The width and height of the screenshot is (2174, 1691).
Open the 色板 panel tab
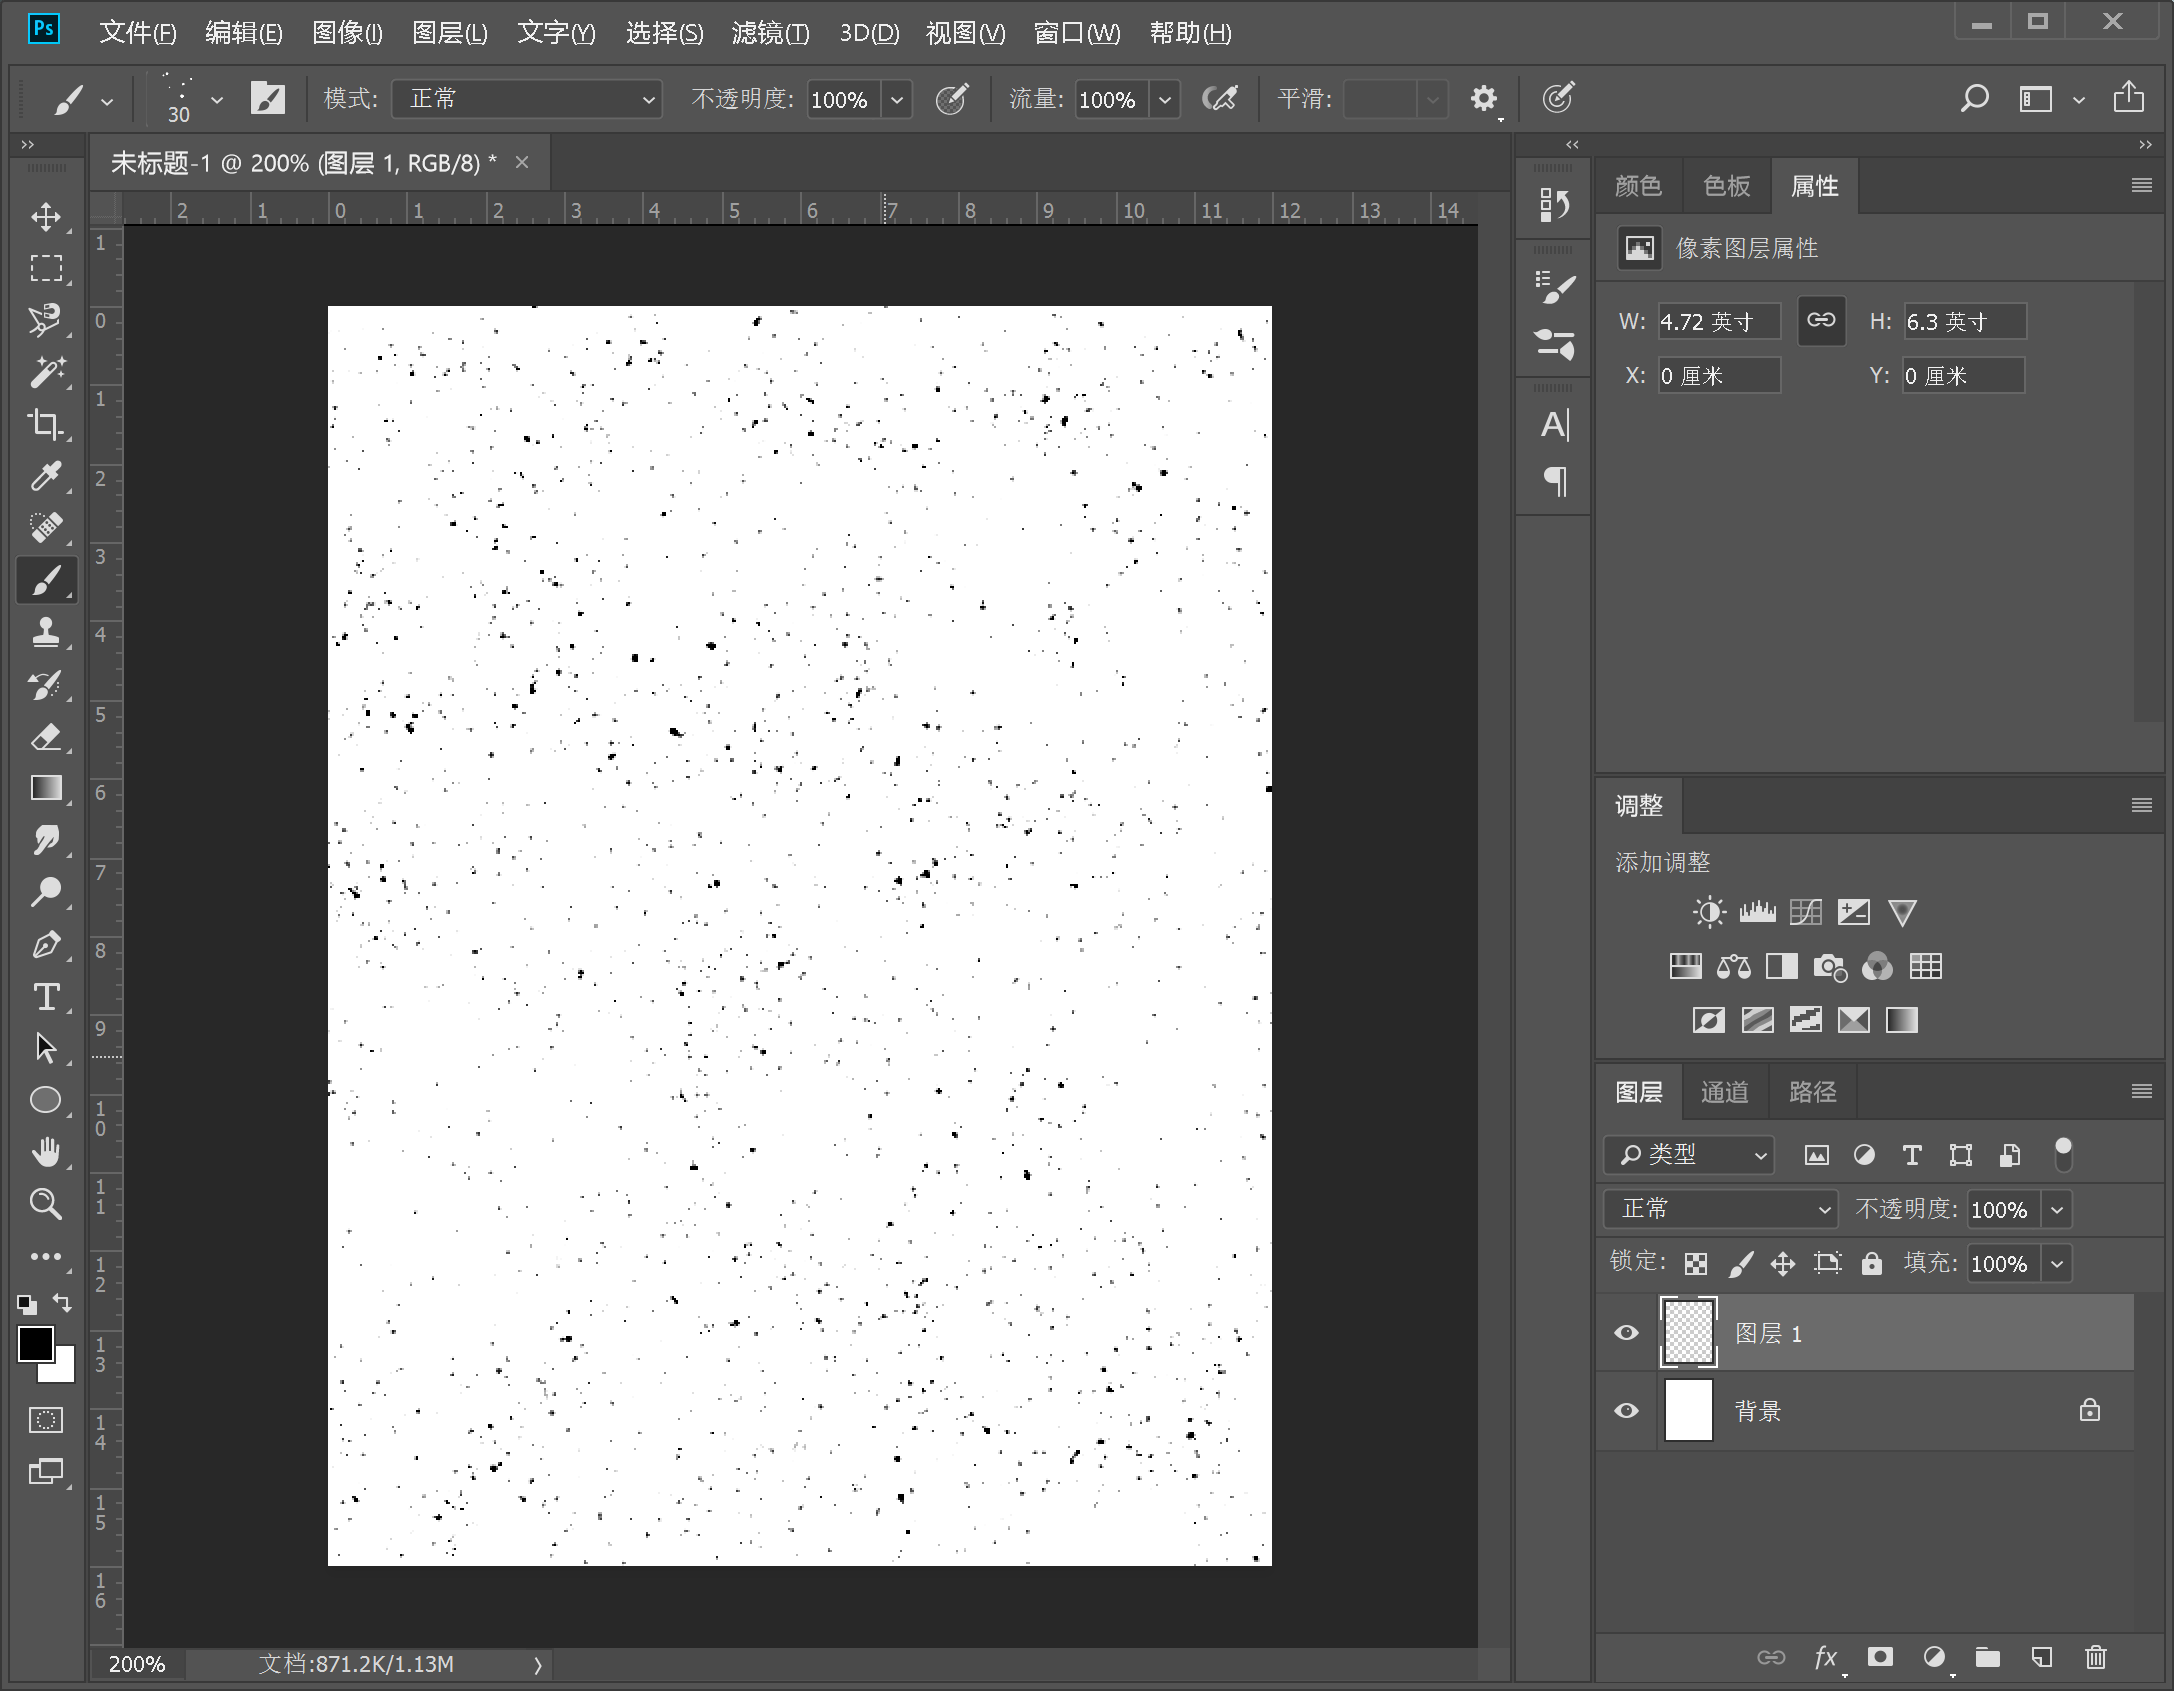(1726, 186)
